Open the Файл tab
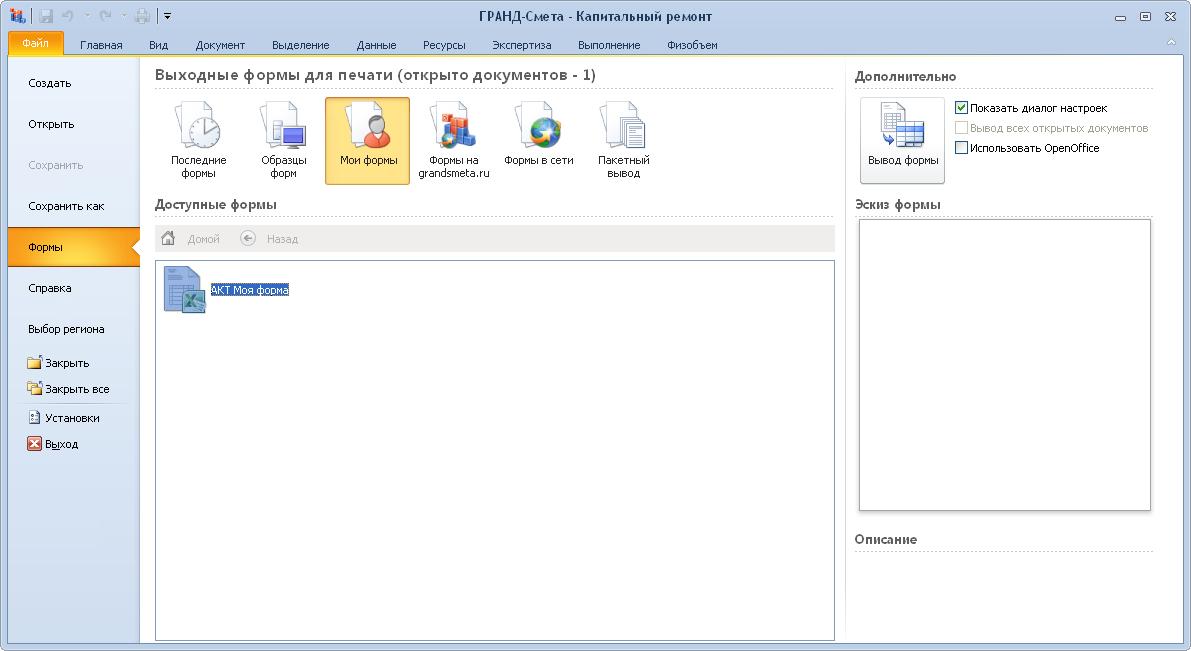 click(x=35, y=43)
